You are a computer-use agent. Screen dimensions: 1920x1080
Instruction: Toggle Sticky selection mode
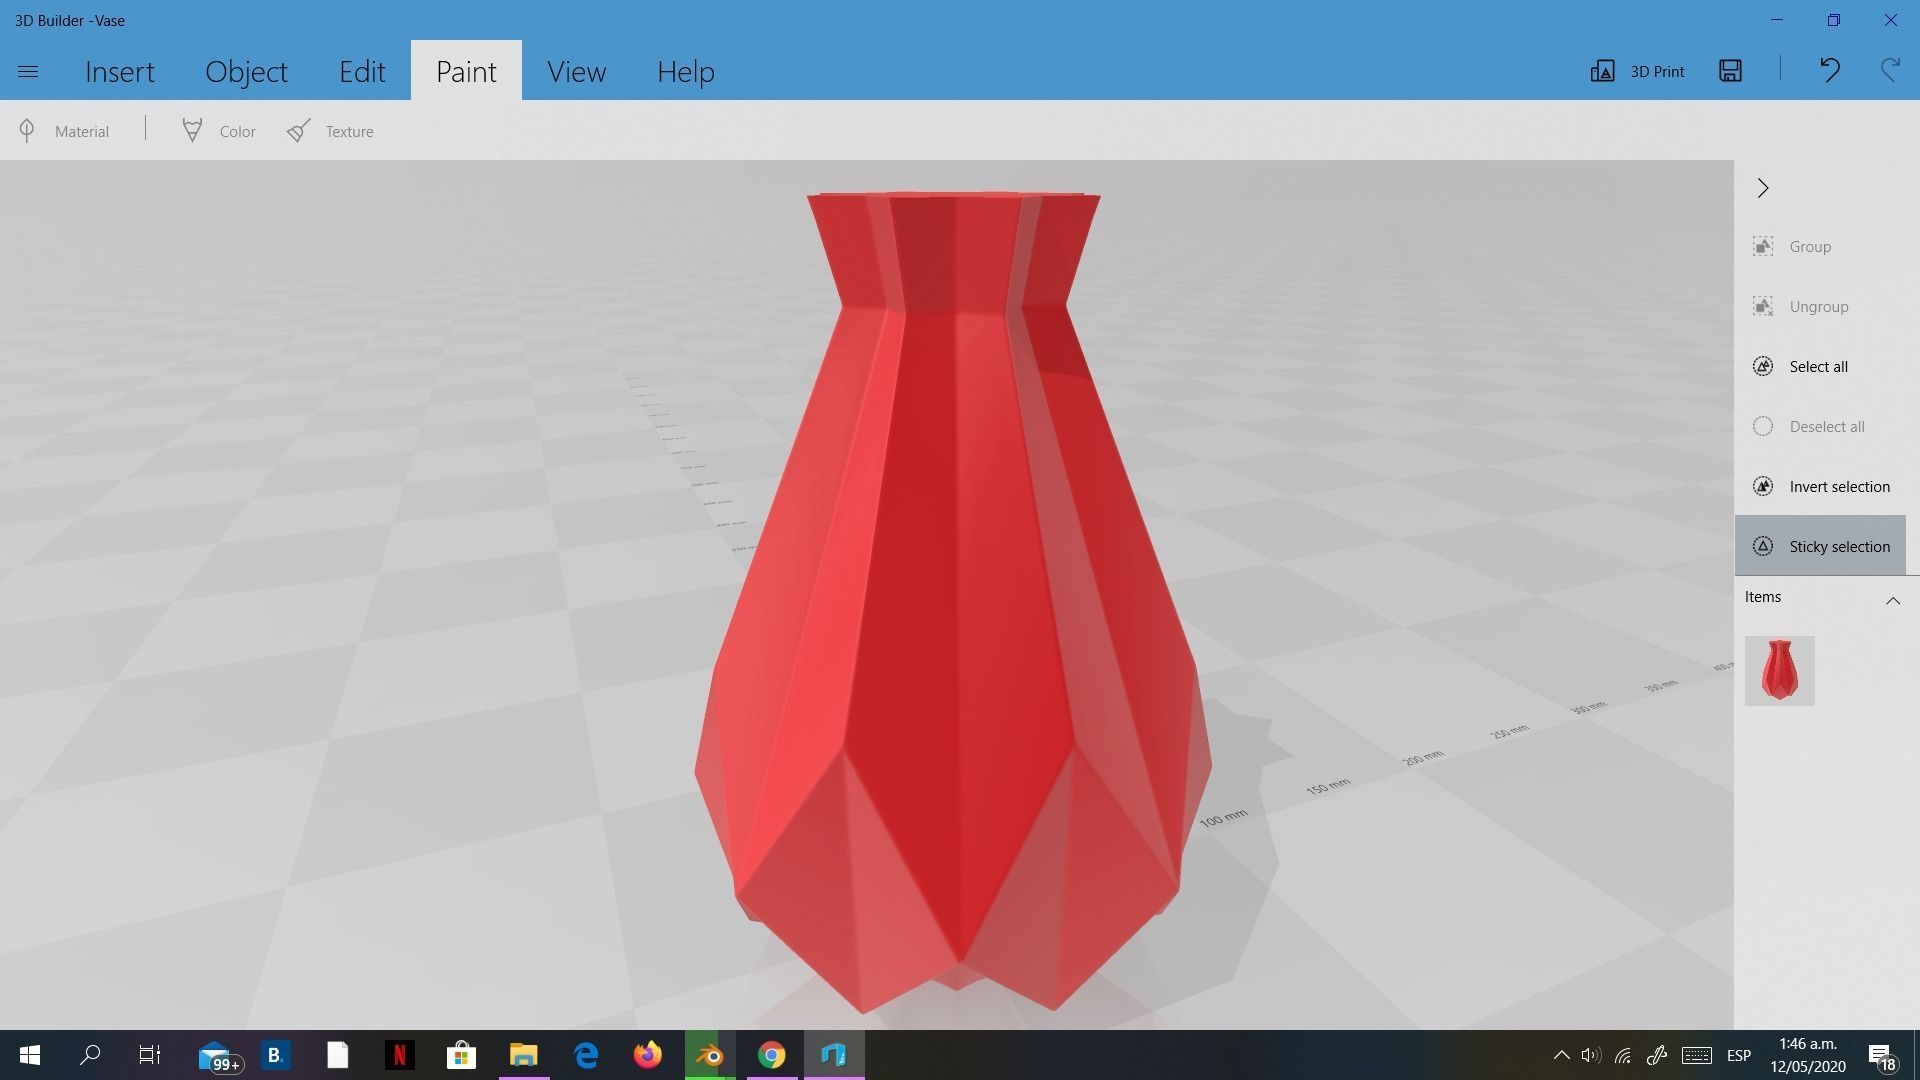pyautogui.click(x=1819, y=546)
